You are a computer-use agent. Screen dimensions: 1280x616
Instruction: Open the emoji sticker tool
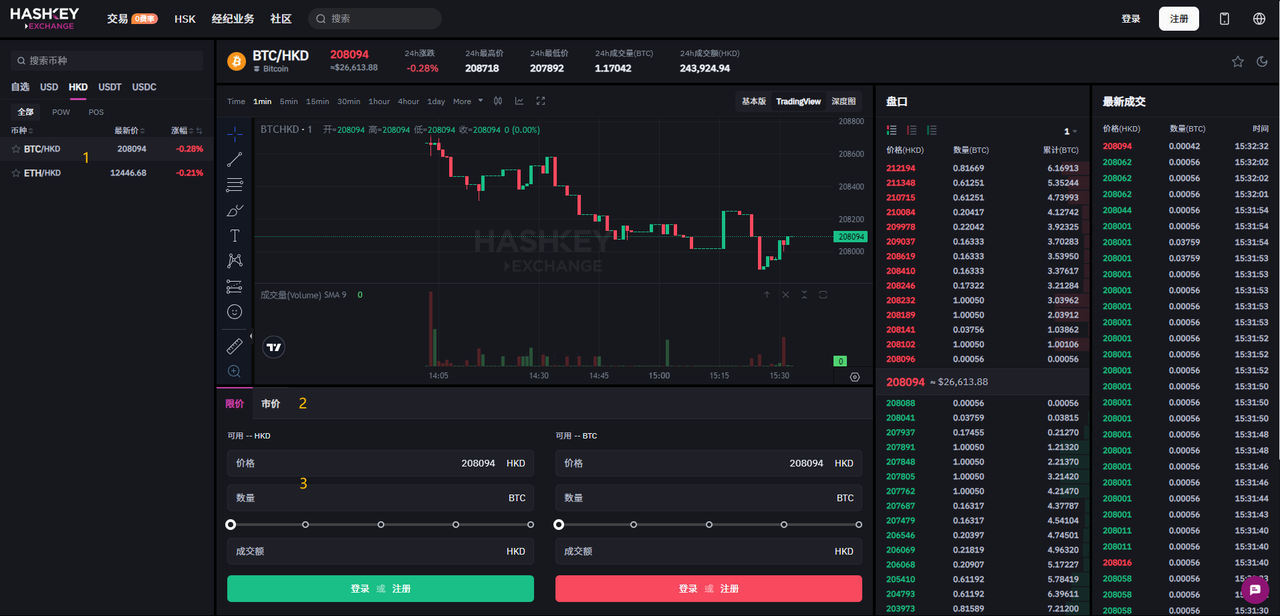point(234,311)
